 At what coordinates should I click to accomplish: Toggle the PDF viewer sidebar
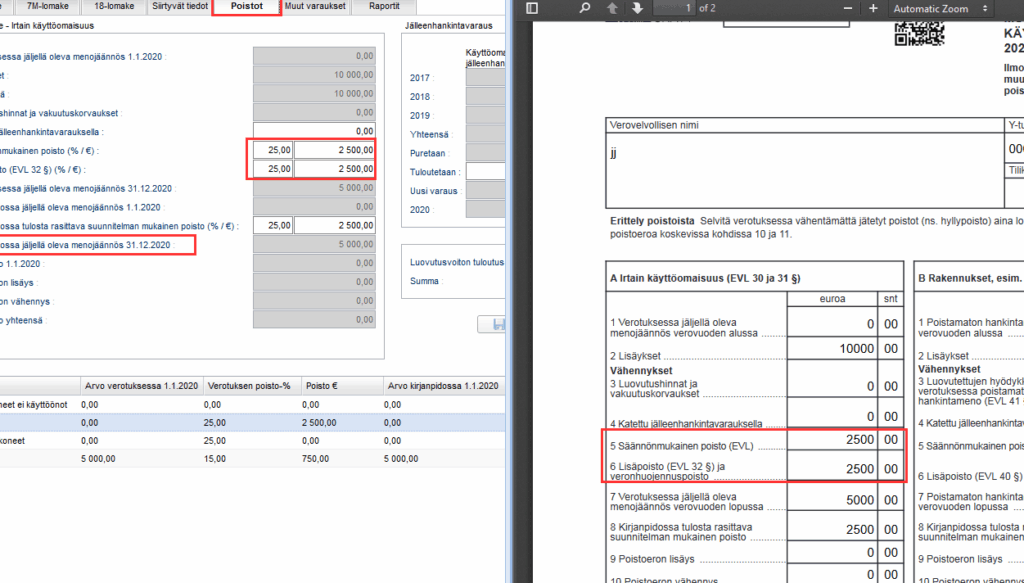pyautogui.click(x=532, y=8)
